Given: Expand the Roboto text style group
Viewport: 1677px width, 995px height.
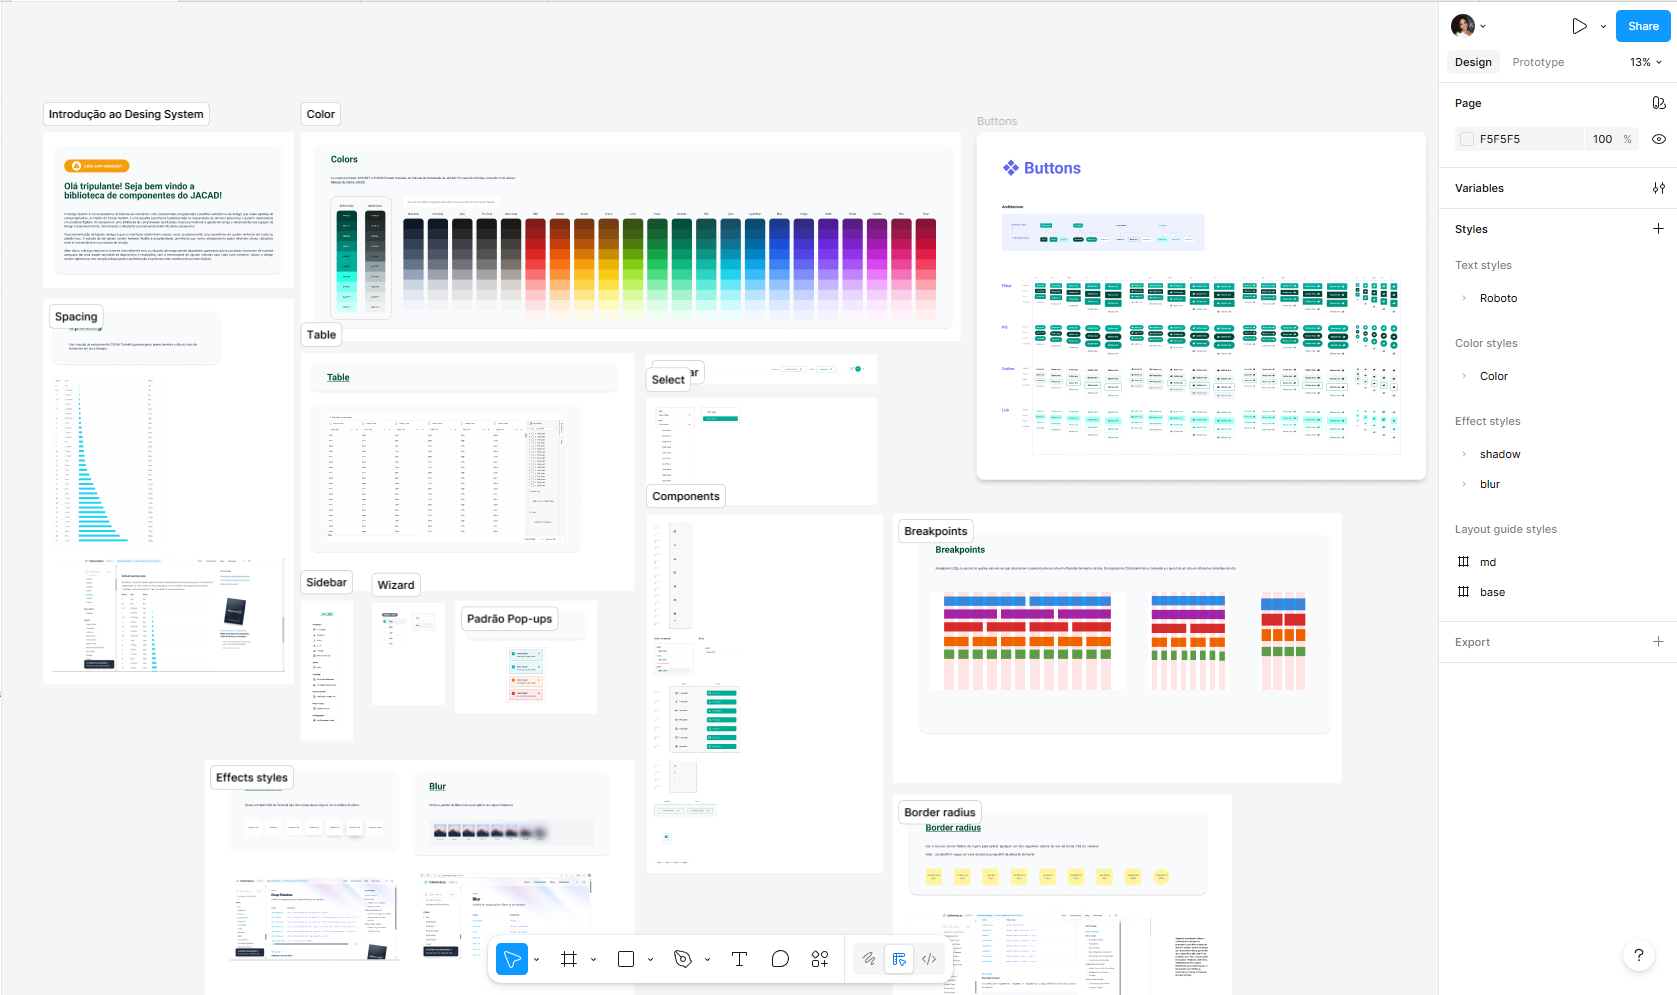Looking at the screenshot, I should click(1464, 298).
